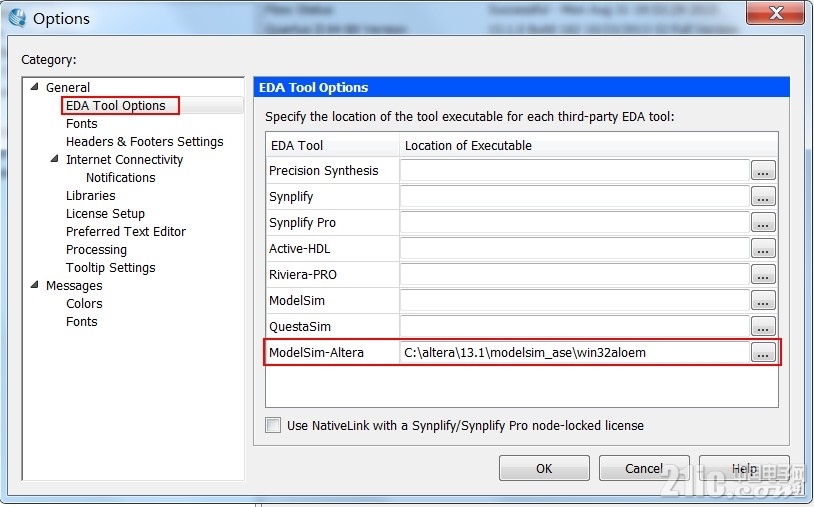
Task: Open Headers & Footers Settings category
Action: [x=144, y=142]
